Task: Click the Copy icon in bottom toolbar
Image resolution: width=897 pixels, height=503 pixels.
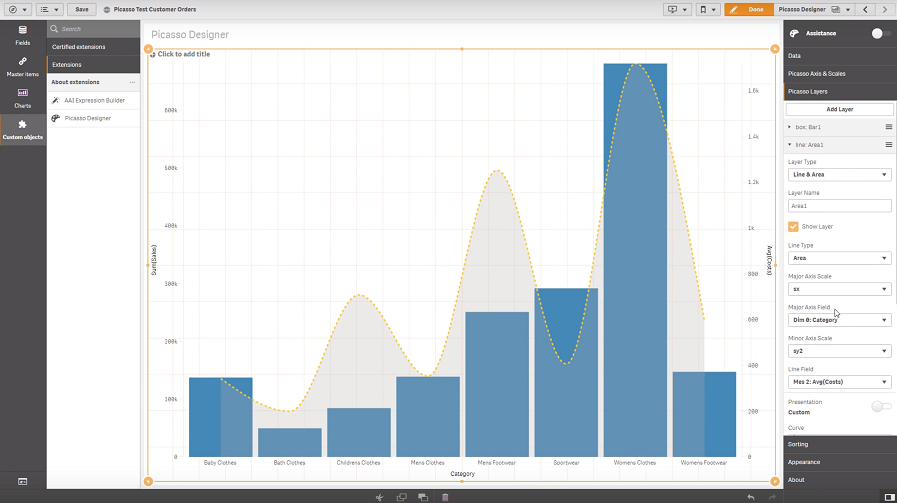Action: click(401, 497)
